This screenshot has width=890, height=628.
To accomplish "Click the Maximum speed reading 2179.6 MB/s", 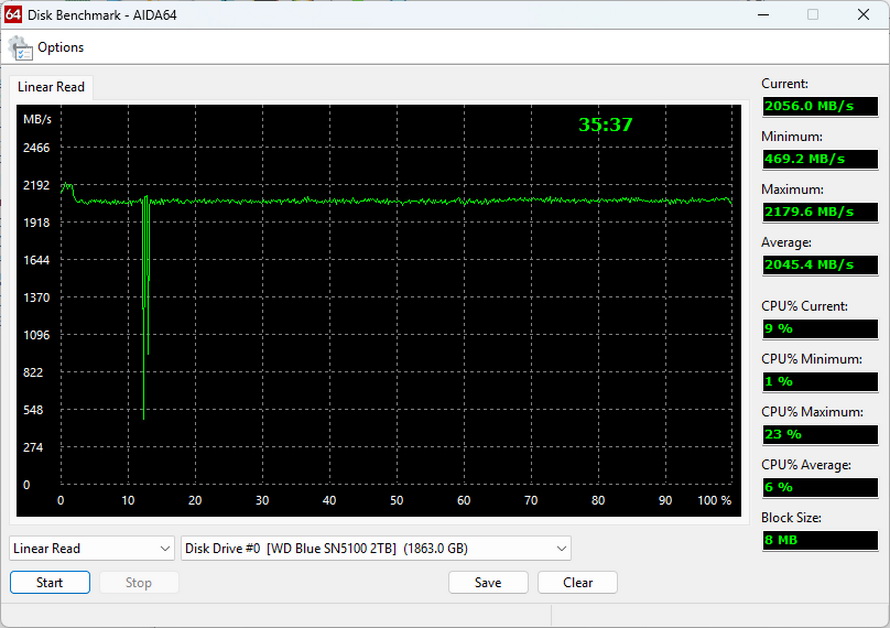I will 820,212.
